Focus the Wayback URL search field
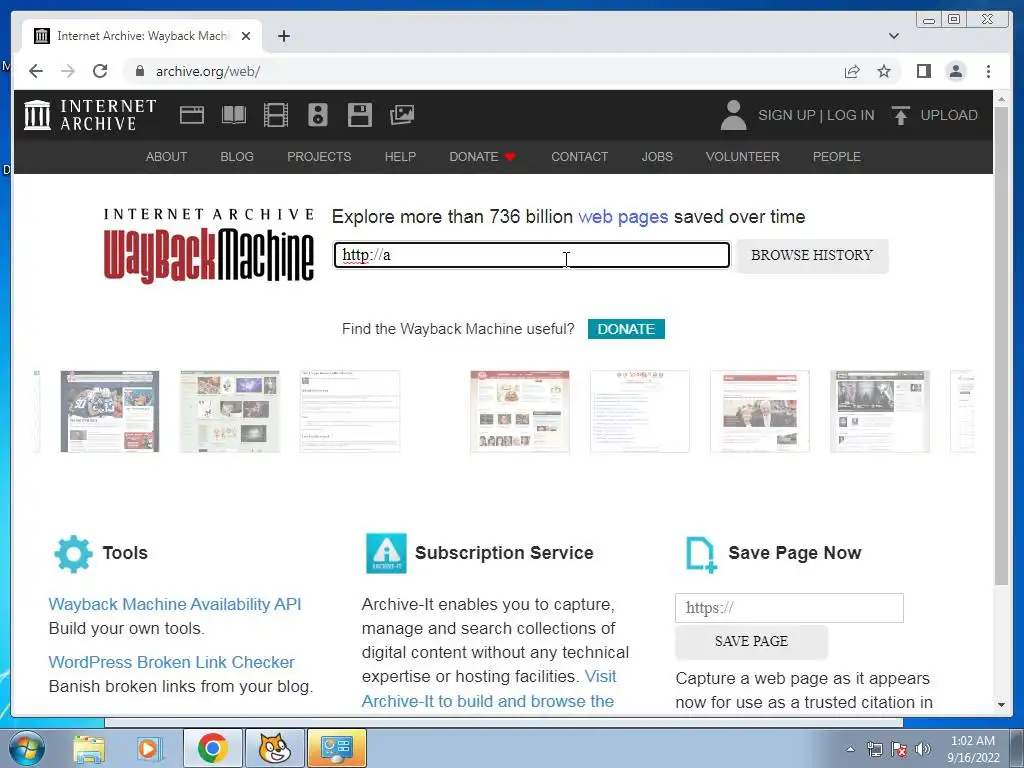Screen dimensions: 1024x768 532,255
